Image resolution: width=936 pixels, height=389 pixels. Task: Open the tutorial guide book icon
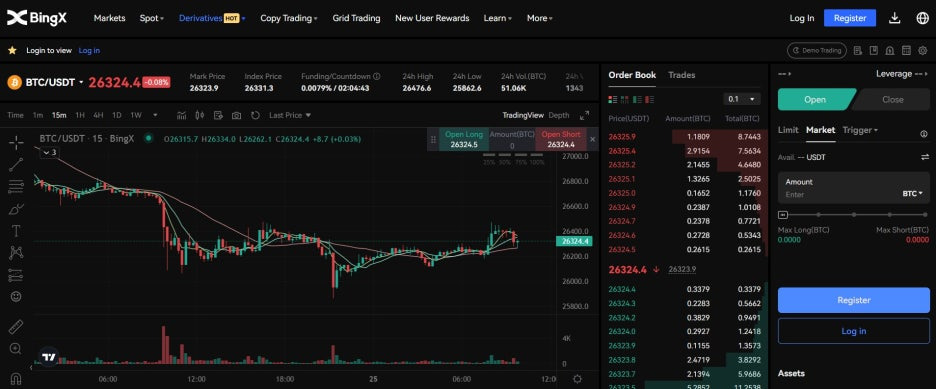click(x=874, y=51)
